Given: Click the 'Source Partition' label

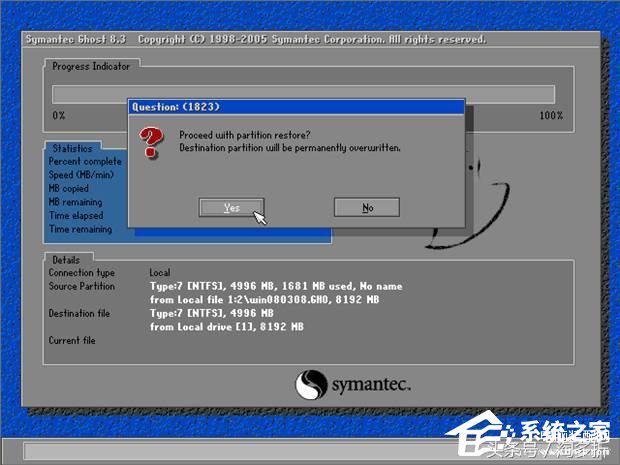Looking at the screenshot, I should (x=81, y=286).
